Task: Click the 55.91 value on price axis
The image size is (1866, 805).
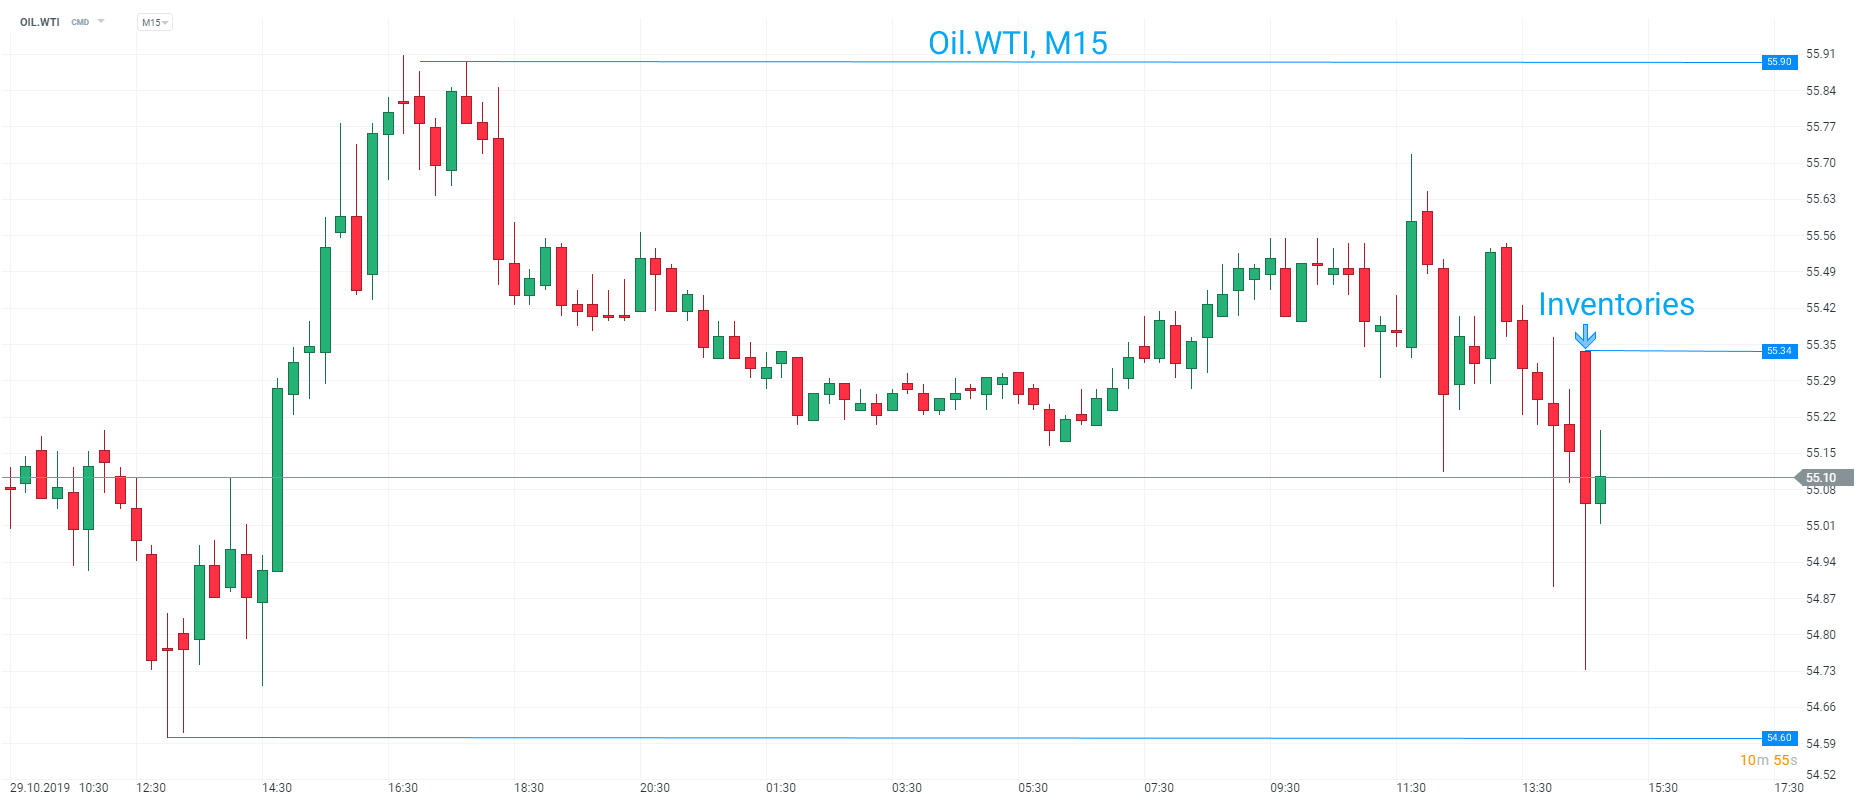Action: 1820,54
